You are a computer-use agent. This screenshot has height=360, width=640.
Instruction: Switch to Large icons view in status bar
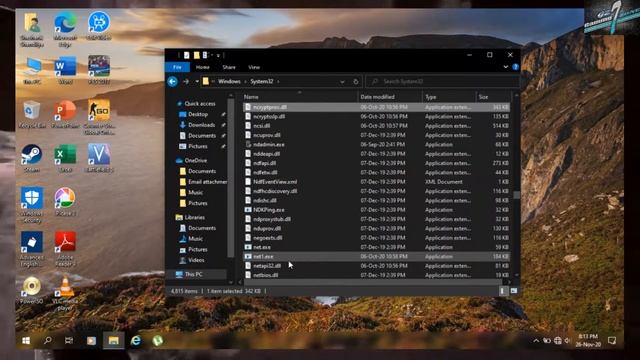coord(513,291)
